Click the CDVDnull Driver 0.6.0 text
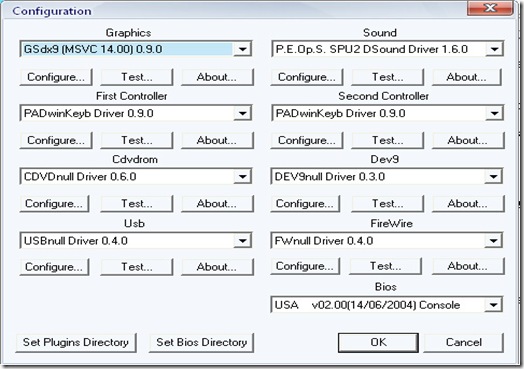This screenshot has width=524, height=369. [x=80, y=176]
